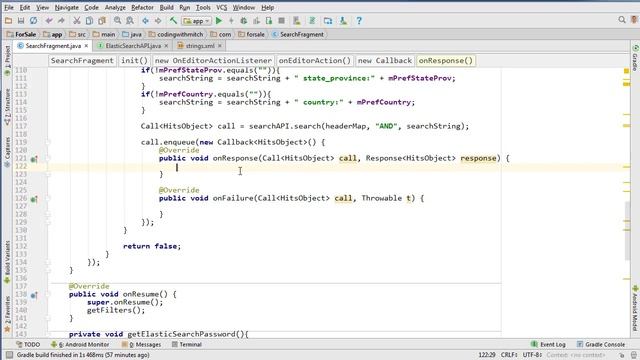Jump to onEditorAction() in the structure breadcrumb
Viewport: 640px width, 360px height.
(314, 60)
